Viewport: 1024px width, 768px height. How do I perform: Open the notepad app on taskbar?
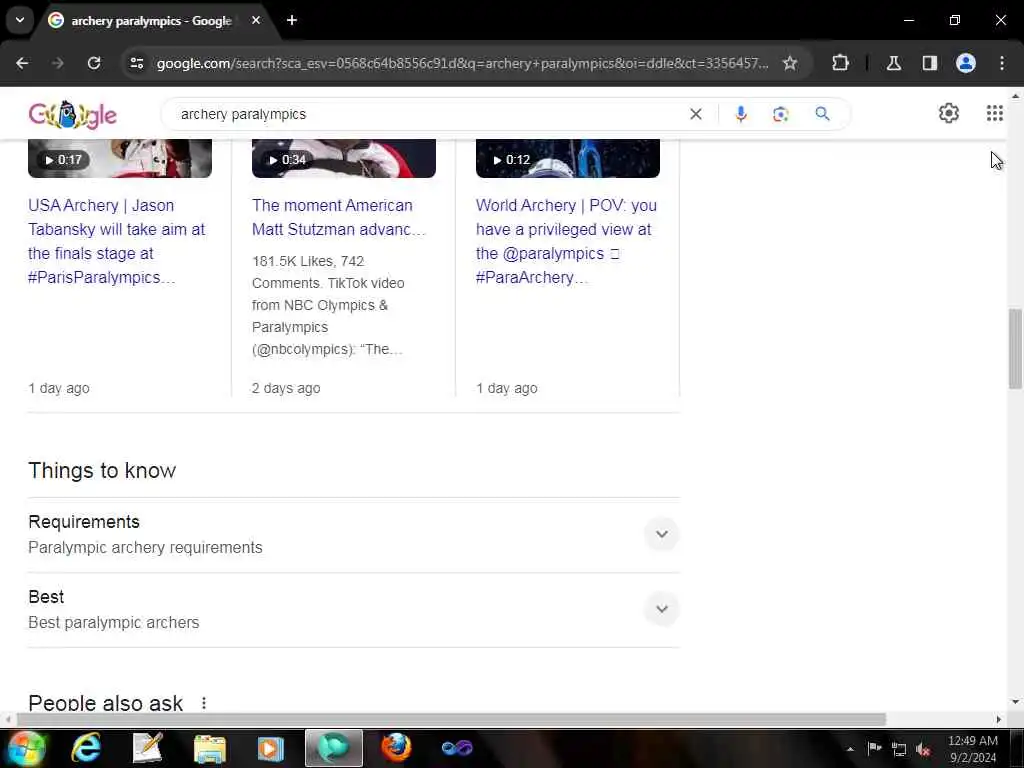tap(148, 748)
